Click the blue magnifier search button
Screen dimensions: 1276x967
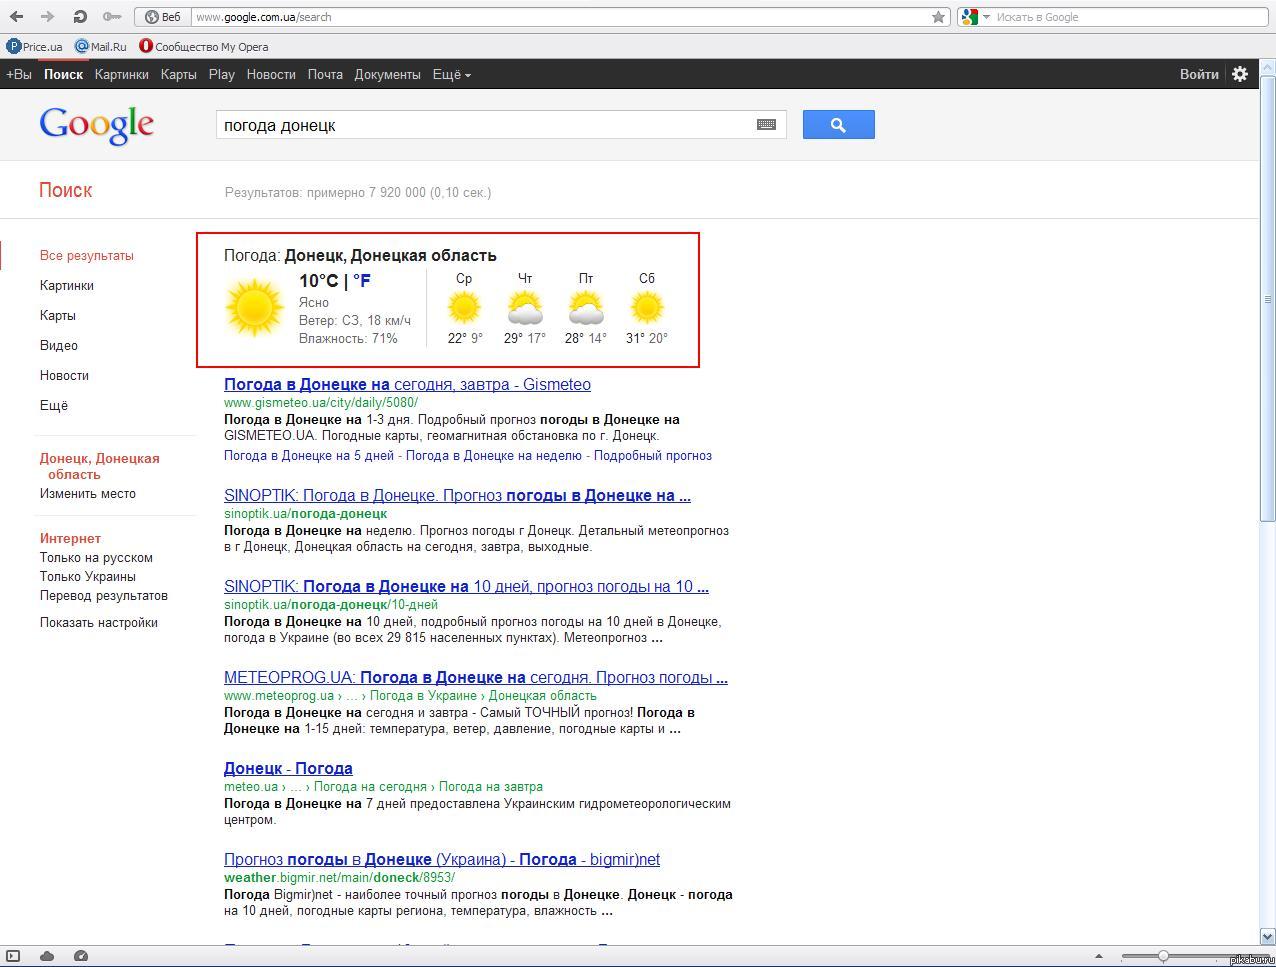(x=838, y=125)
